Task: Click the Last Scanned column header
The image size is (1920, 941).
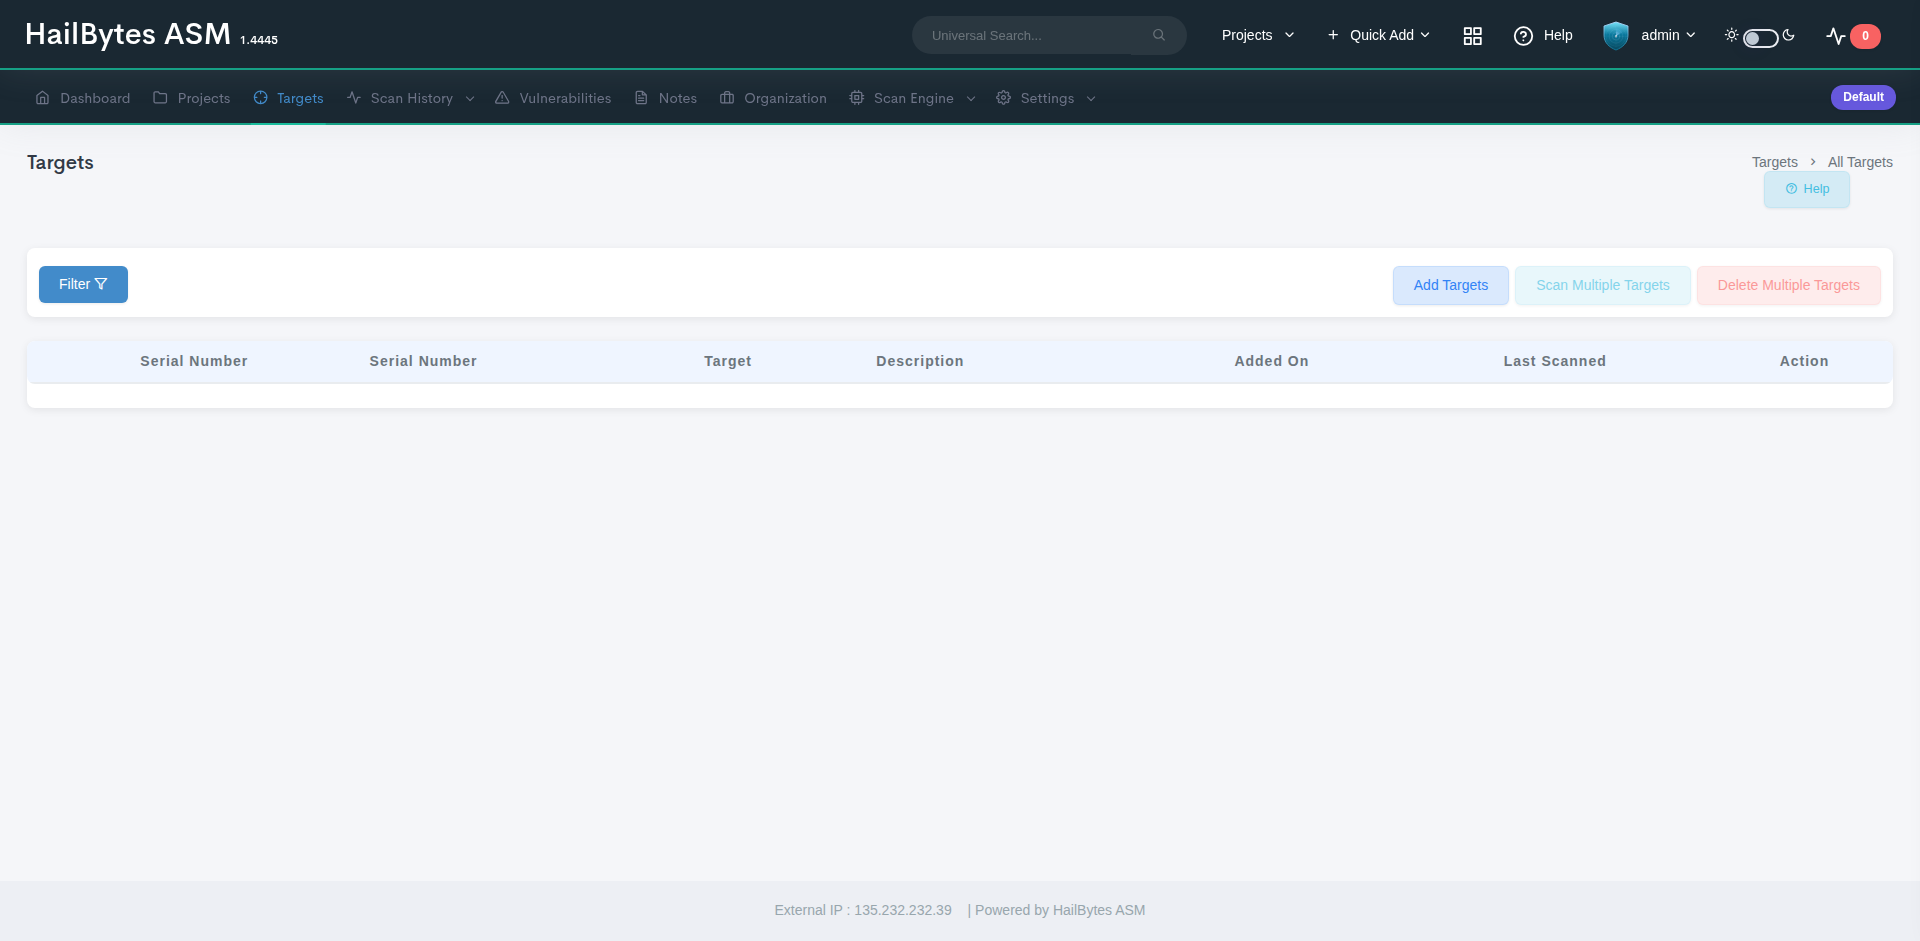Action: click(x=1555, y=361)
